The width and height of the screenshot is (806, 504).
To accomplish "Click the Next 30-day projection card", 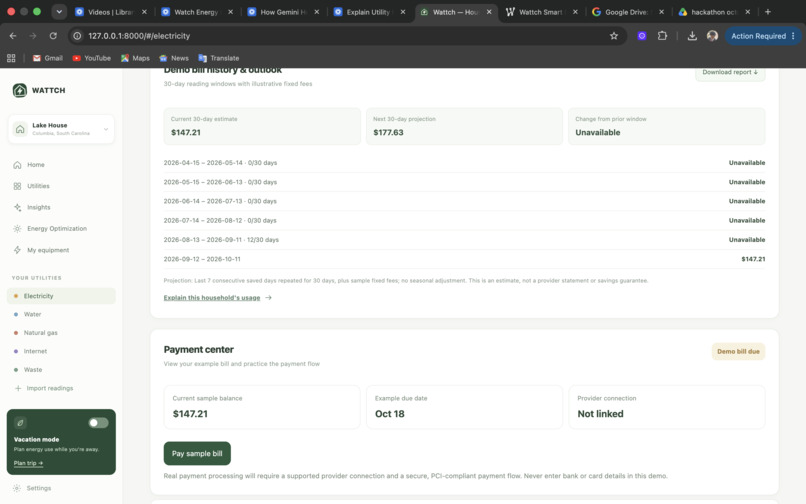I will click(x=464, y=127).
